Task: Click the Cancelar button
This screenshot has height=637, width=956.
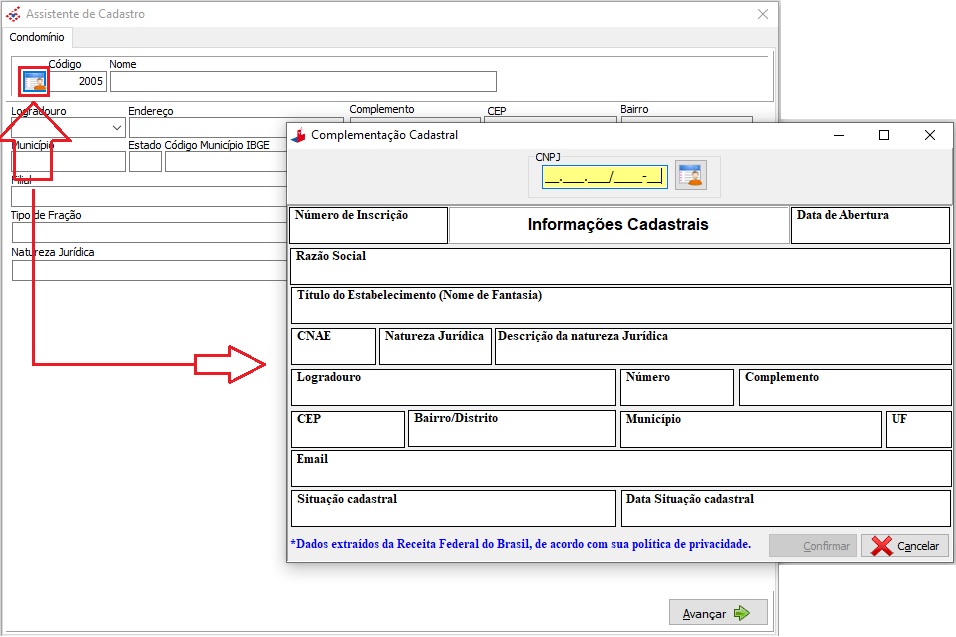Action: point(905,546)
